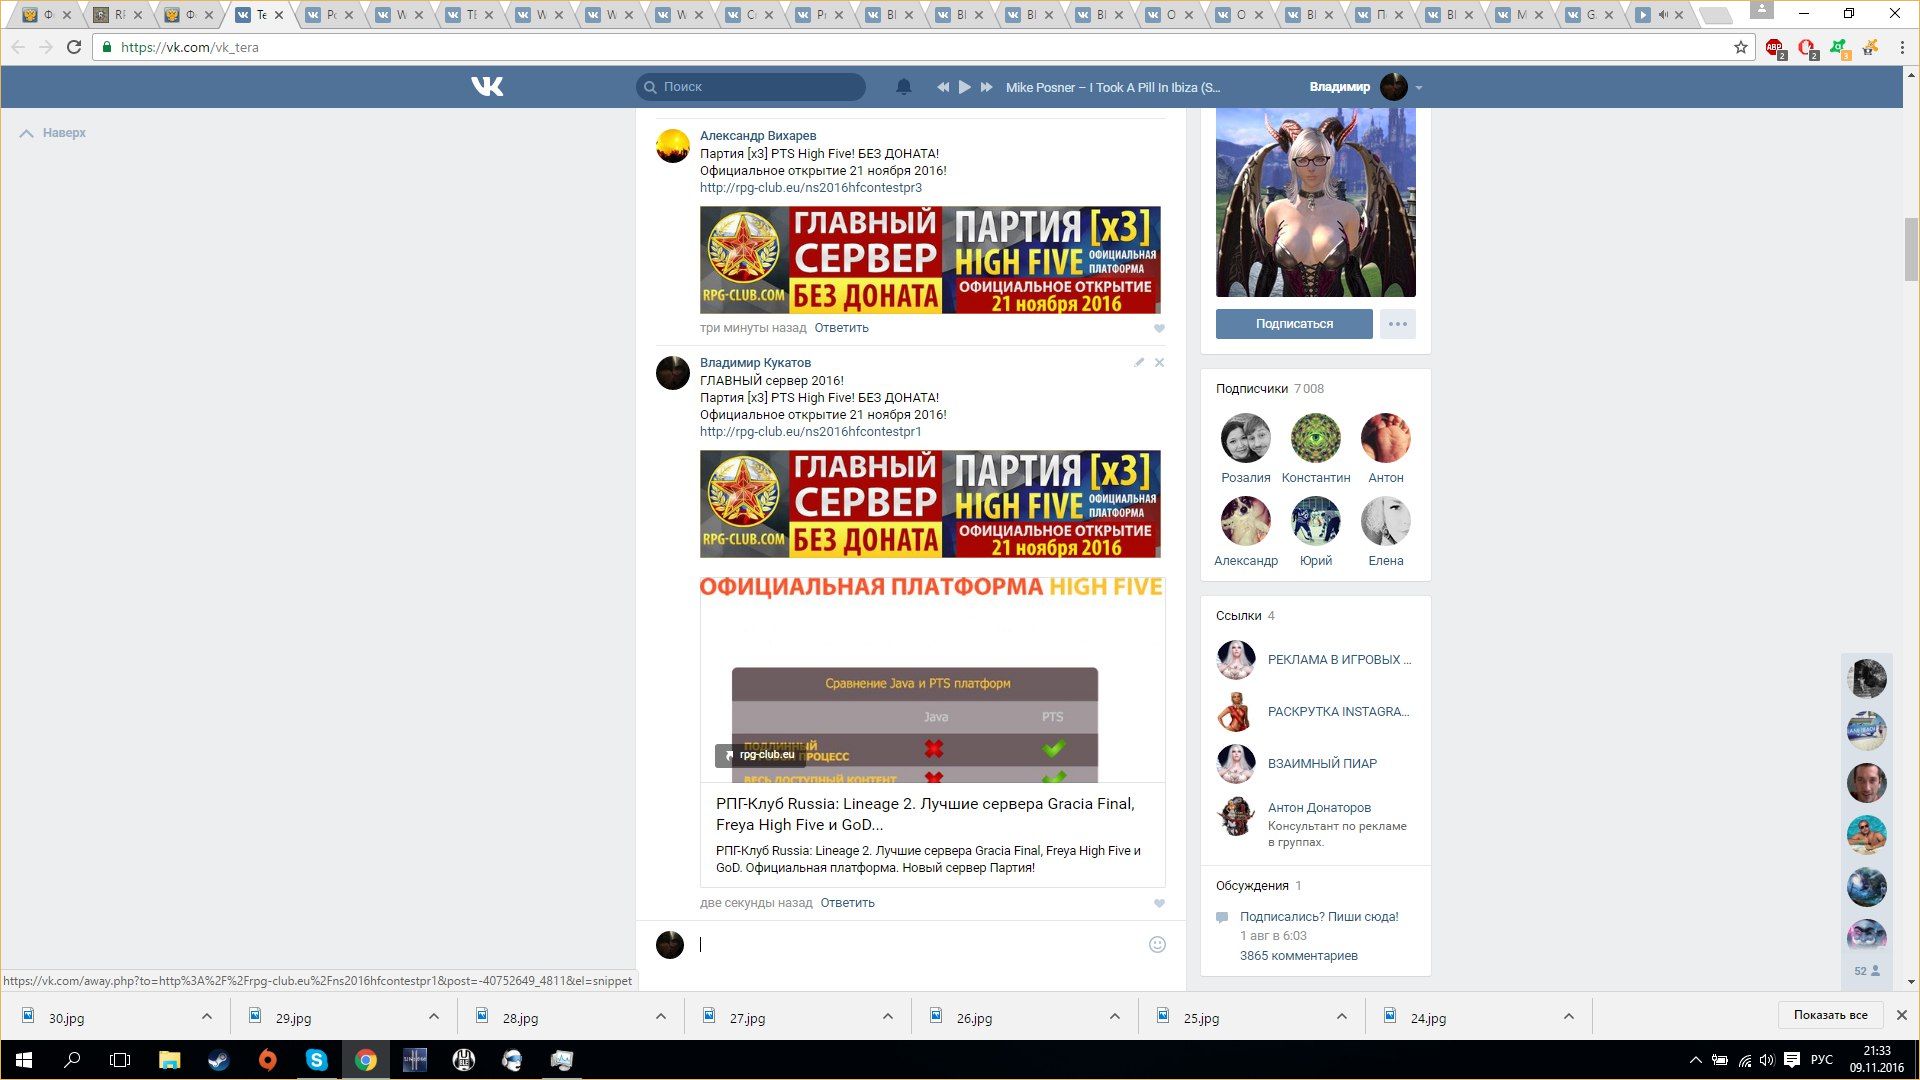Open the three-dots group actions menu
The height and width of the screenshot is (1080, 1920).
(x=1397, y=324)
